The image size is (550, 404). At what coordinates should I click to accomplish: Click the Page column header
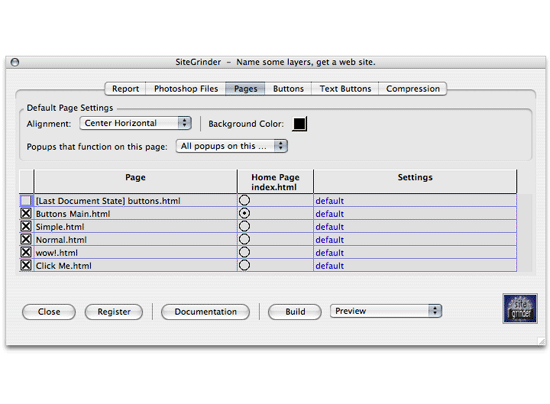pos(135,181)
